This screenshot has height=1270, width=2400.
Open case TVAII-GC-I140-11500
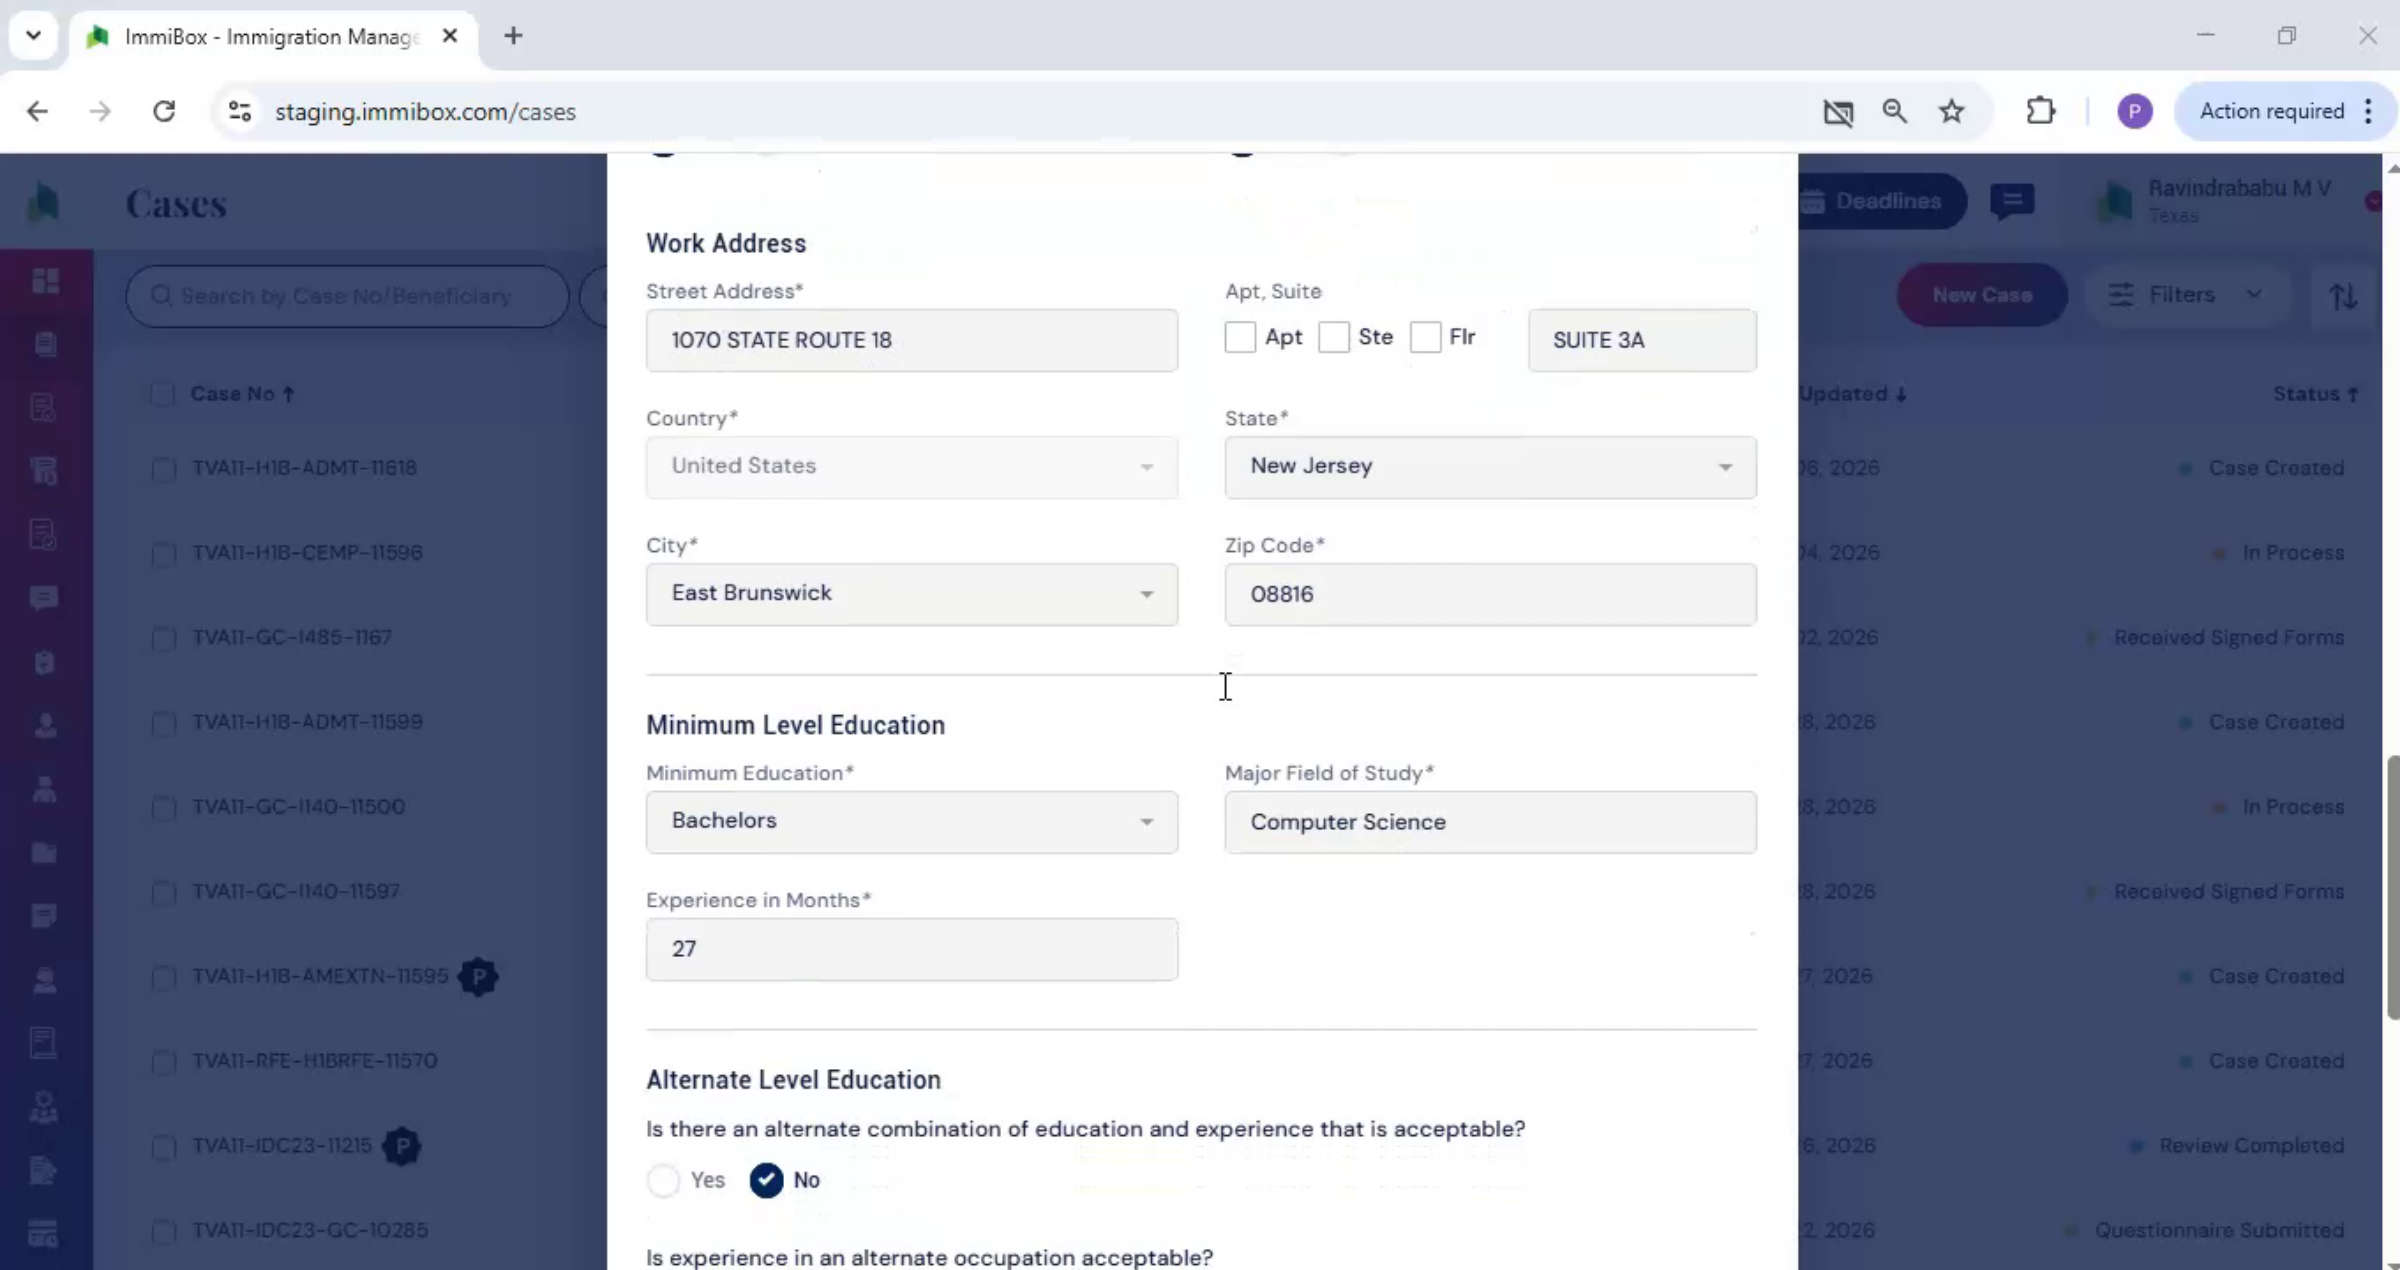[x=298, y=807]
